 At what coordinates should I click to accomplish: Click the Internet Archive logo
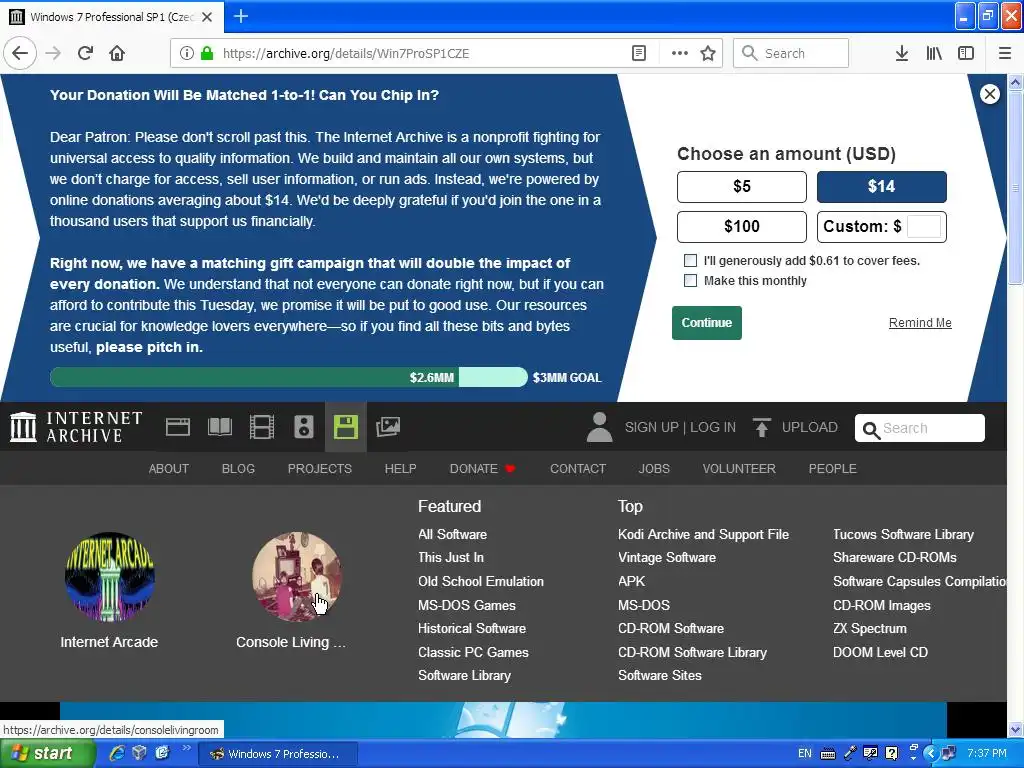(76, 427)
